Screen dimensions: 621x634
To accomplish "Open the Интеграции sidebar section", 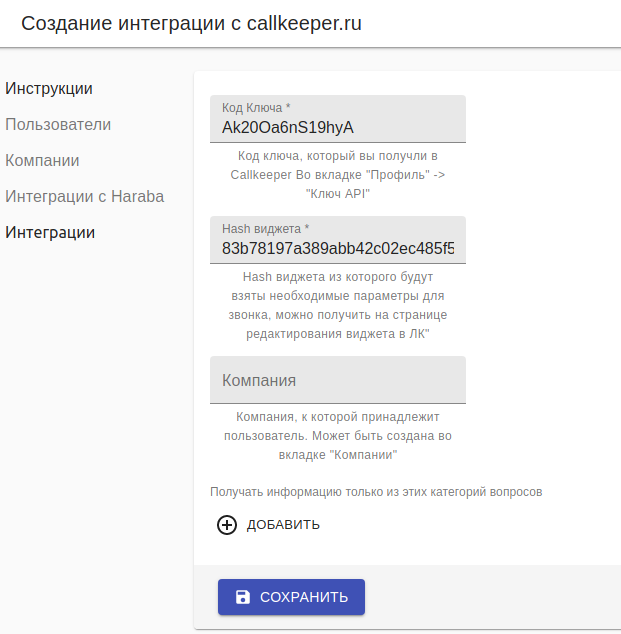I will pos(50,232).
